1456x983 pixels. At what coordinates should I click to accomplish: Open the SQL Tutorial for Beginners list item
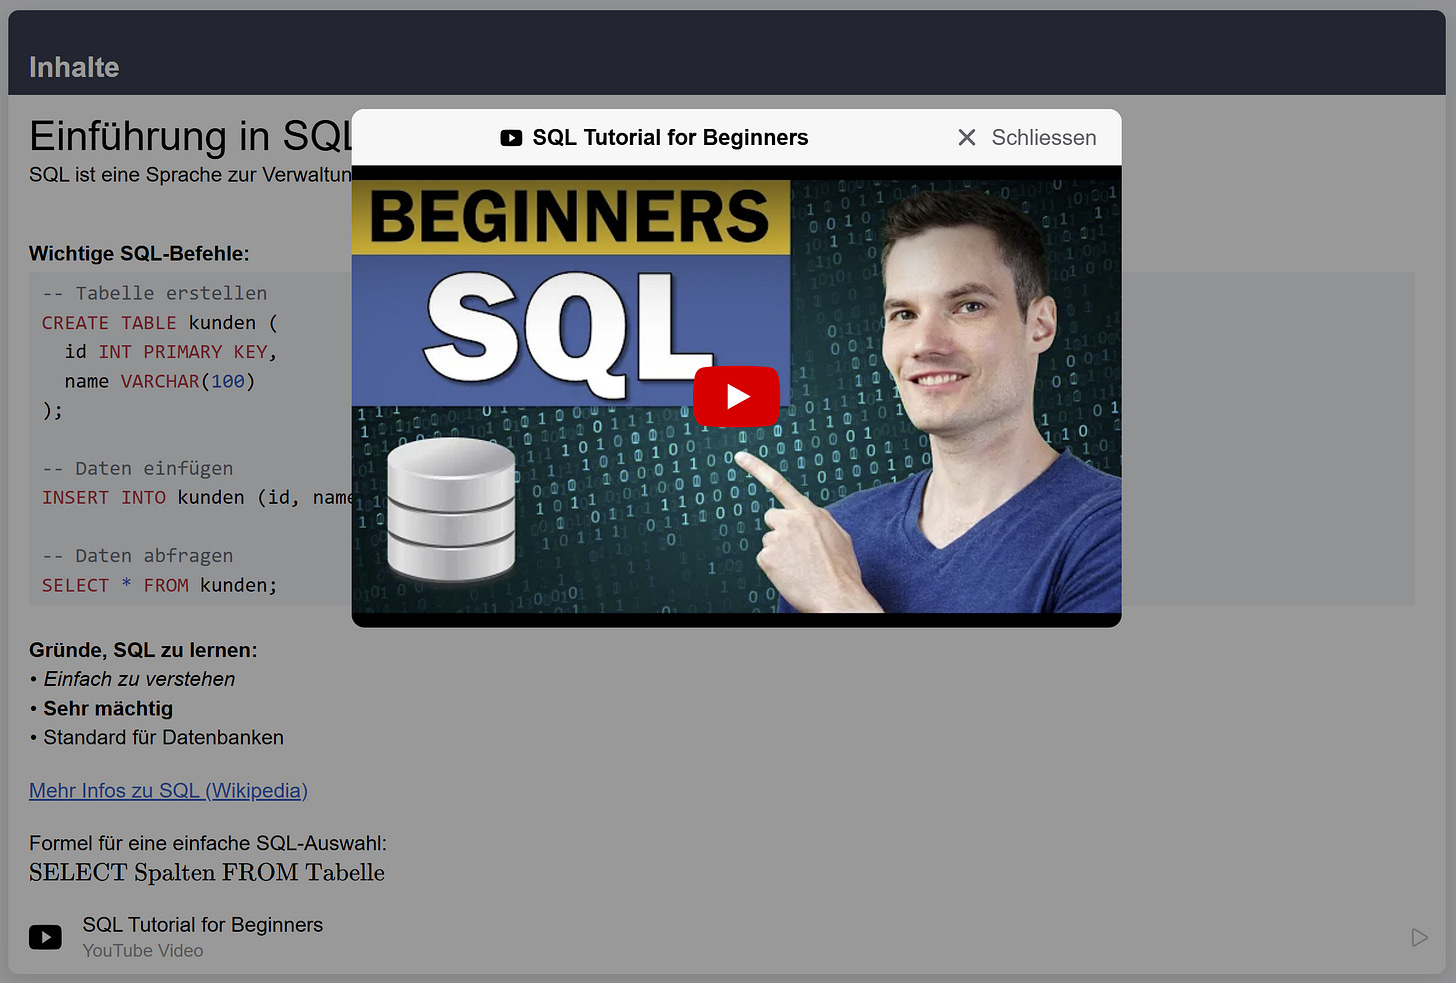727,937
